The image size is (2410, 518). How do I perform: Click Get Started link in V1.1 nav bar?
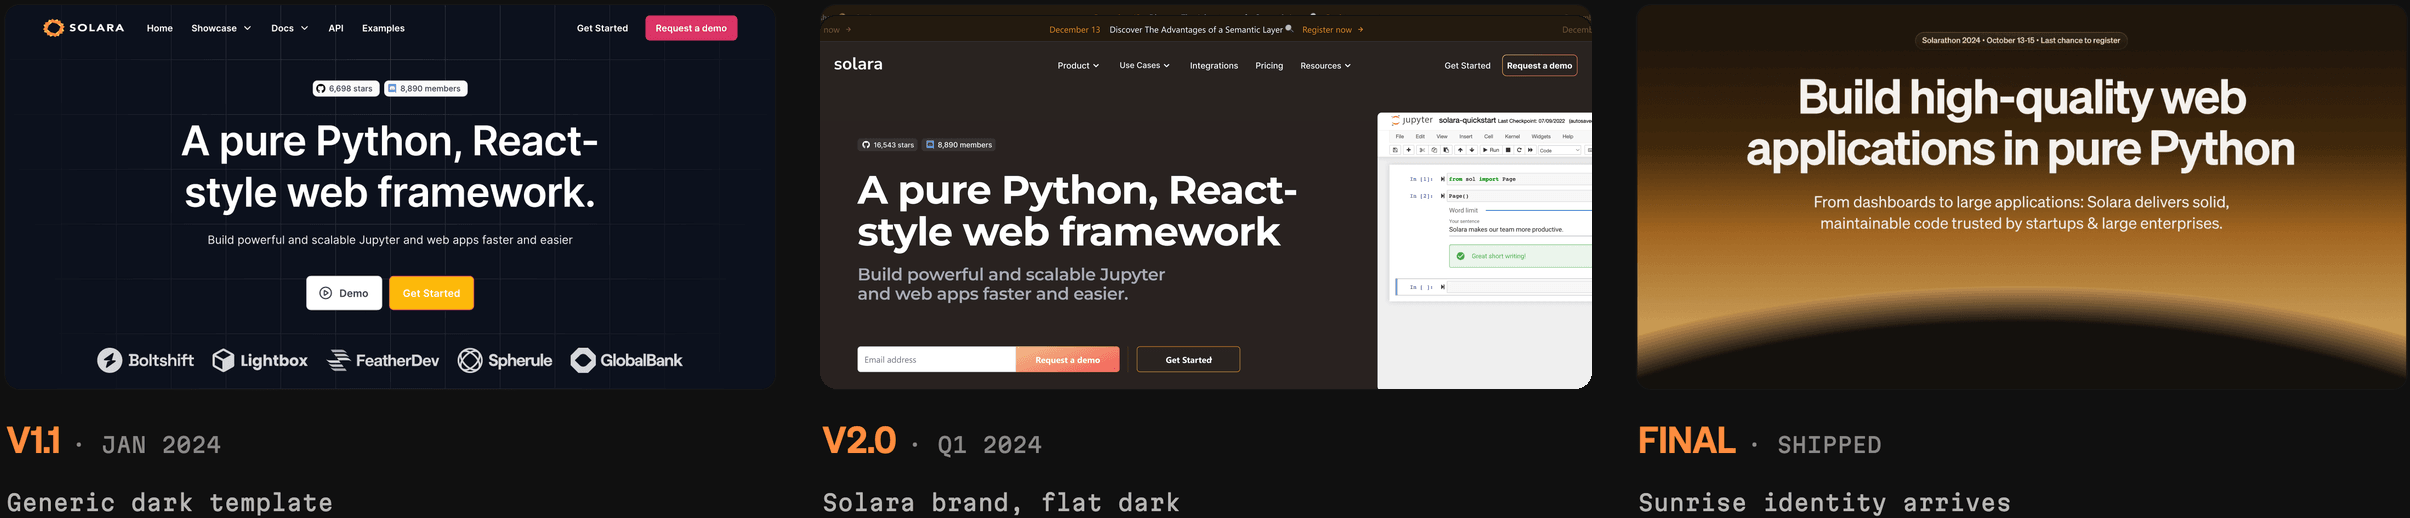coord(602,28)
